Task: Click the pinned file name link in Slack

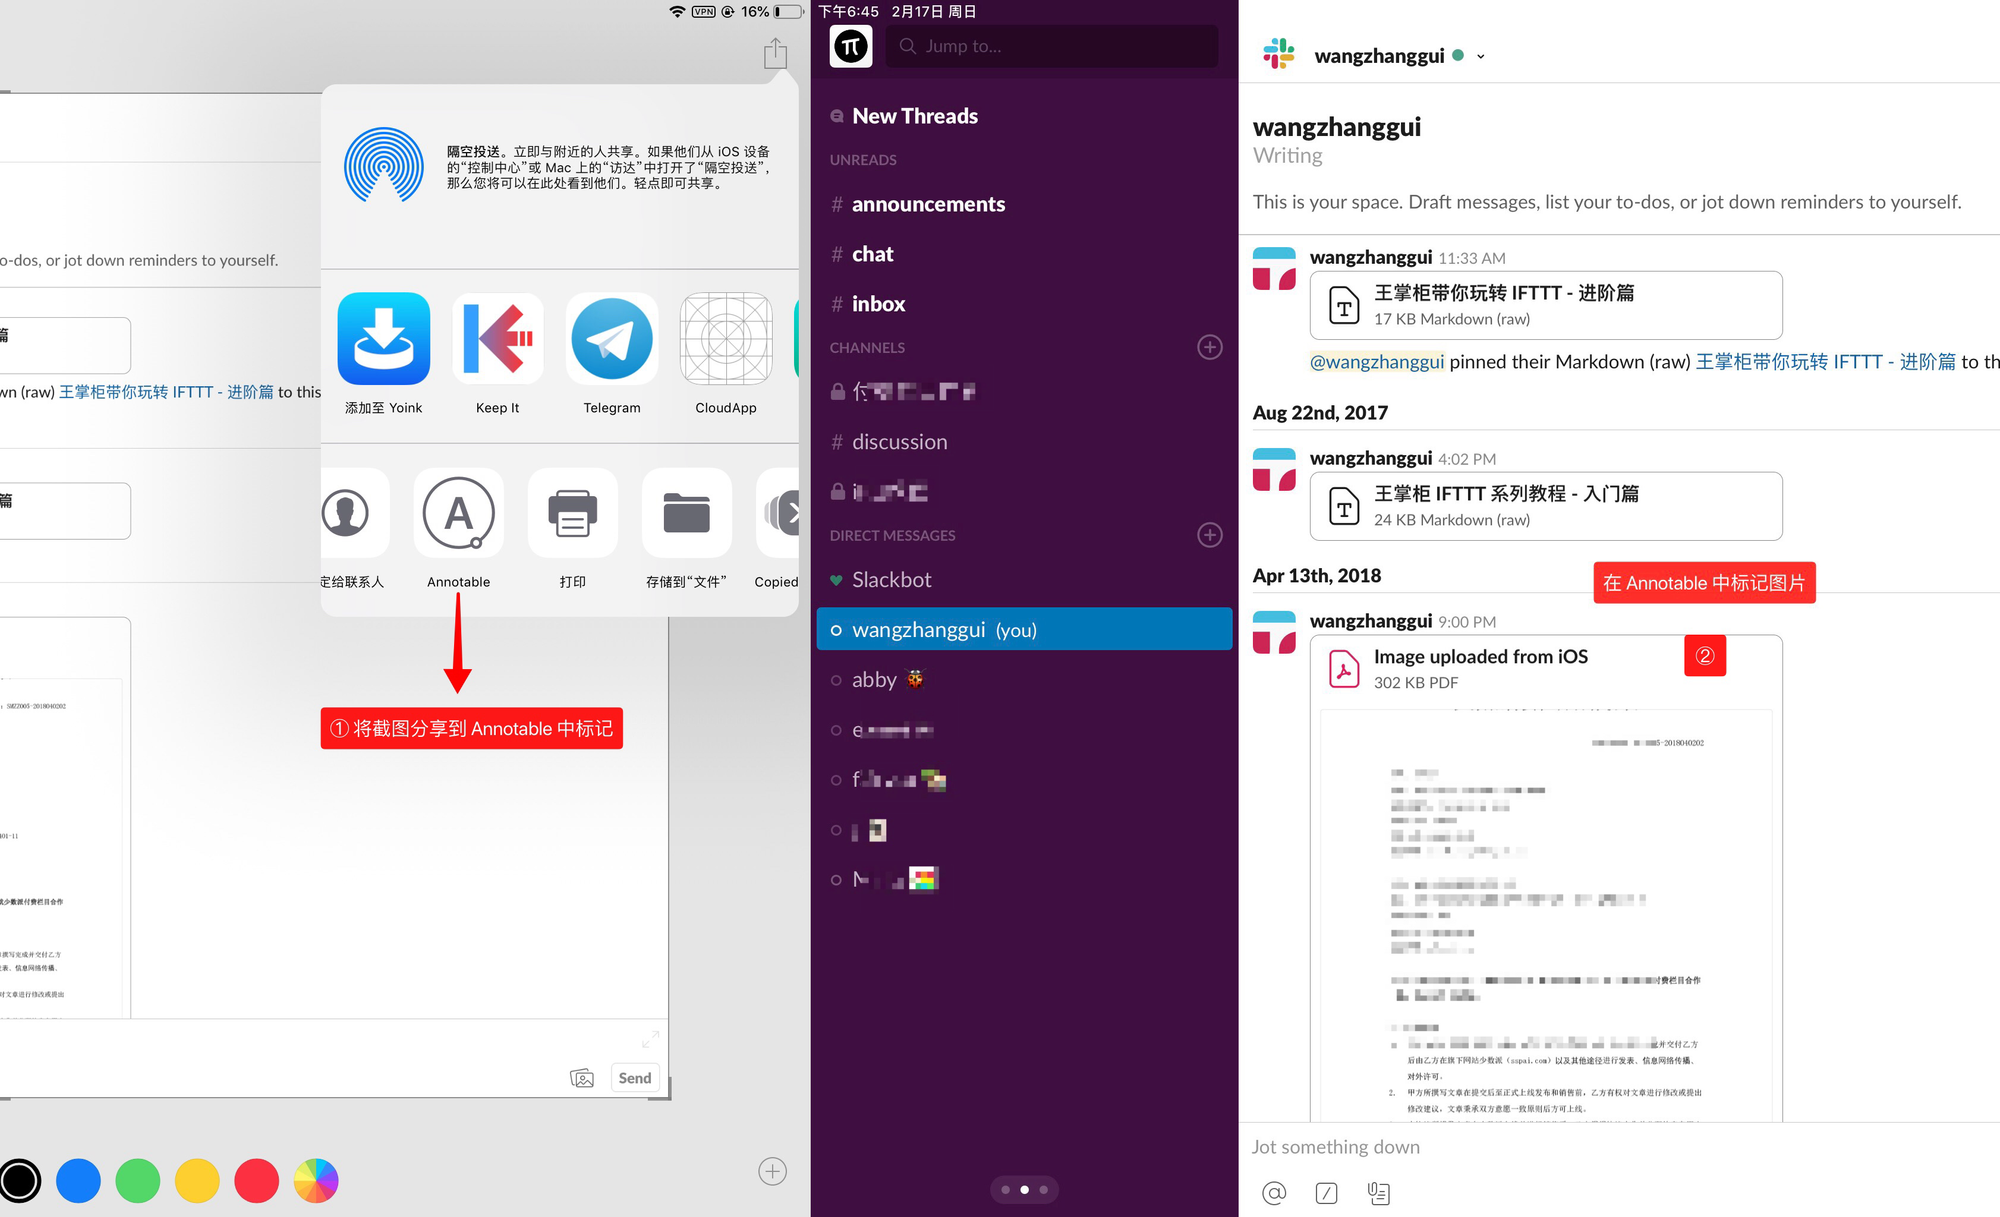Action: click(1826, 362)
